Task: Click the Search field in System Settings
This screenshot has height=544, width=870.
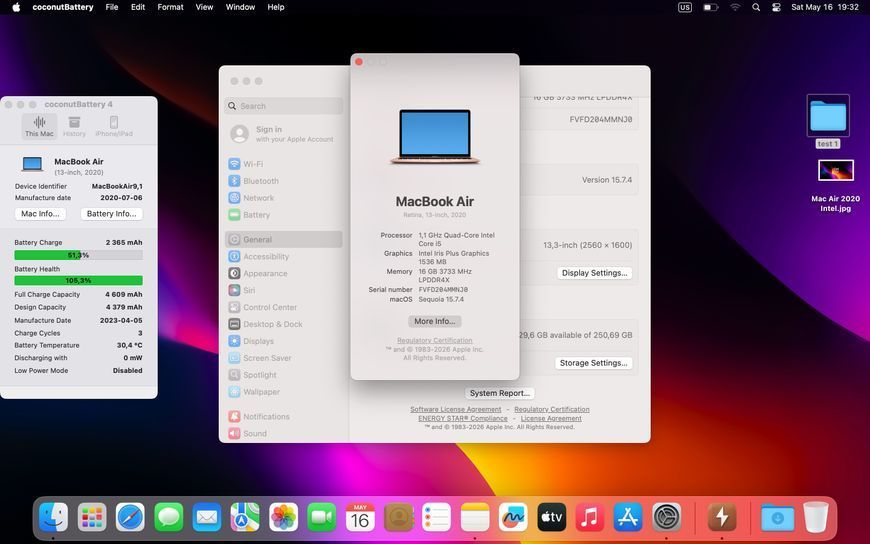Action: click(x=284, y=106)
